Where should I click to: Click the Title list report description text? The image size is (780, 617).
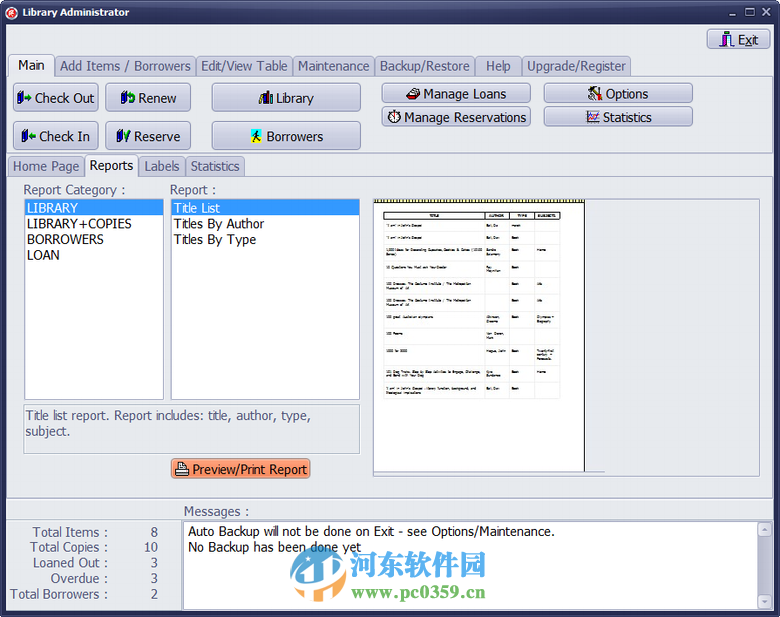pyautogui.click(x=168, y=423)
